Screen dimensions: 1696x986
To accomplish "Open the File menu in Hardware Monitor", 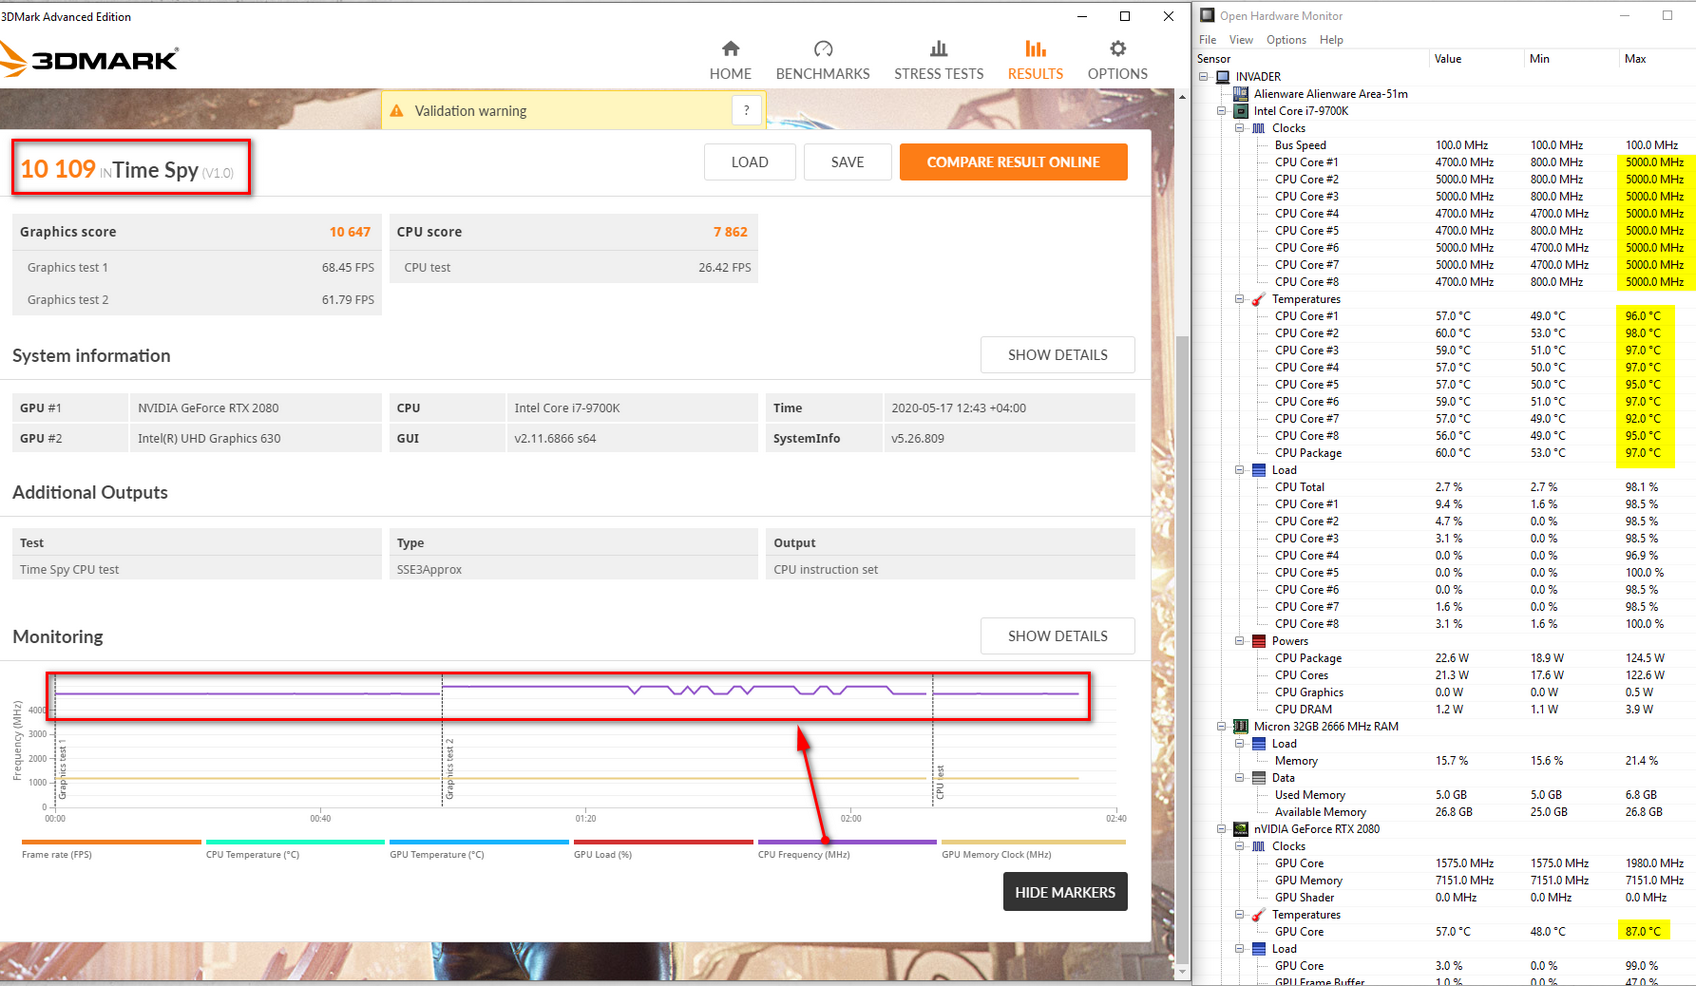I will point(1208,40).
